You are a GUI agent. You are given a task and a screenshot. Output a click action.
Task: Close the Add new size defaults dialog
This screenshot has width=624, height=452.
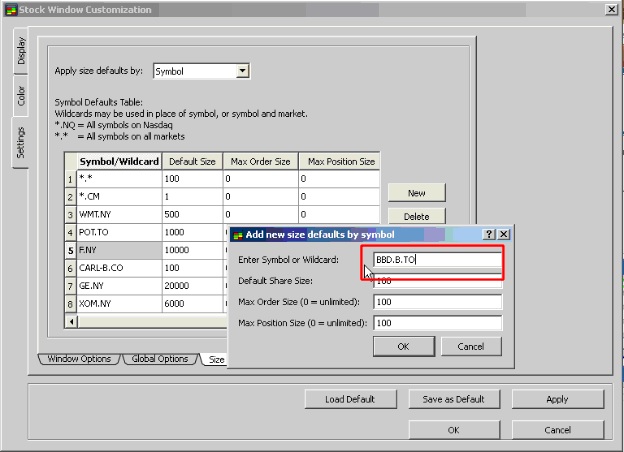point(504,234)
